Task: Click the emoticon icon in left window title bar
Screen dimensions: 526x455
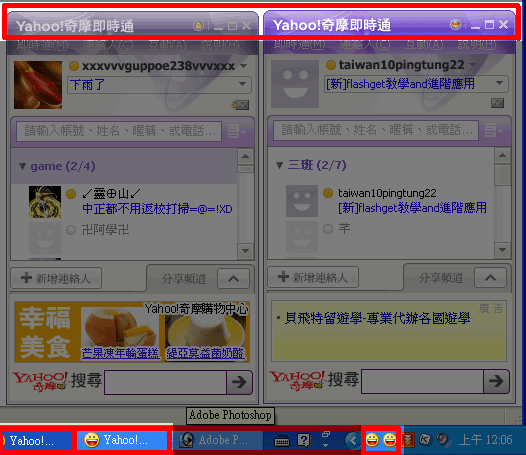Action: [198, 26]
